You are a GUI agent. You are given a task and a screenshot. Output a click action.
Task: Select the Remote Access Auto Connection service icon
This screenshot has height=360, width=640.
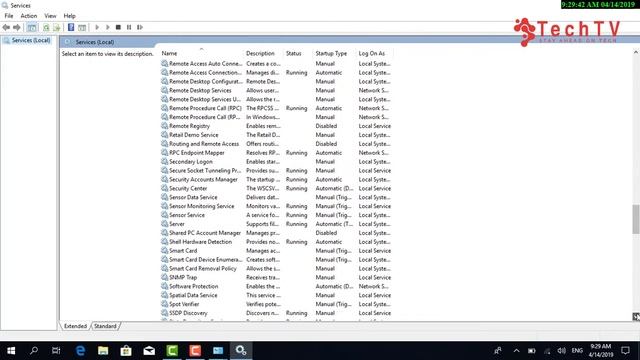(164, 64)
